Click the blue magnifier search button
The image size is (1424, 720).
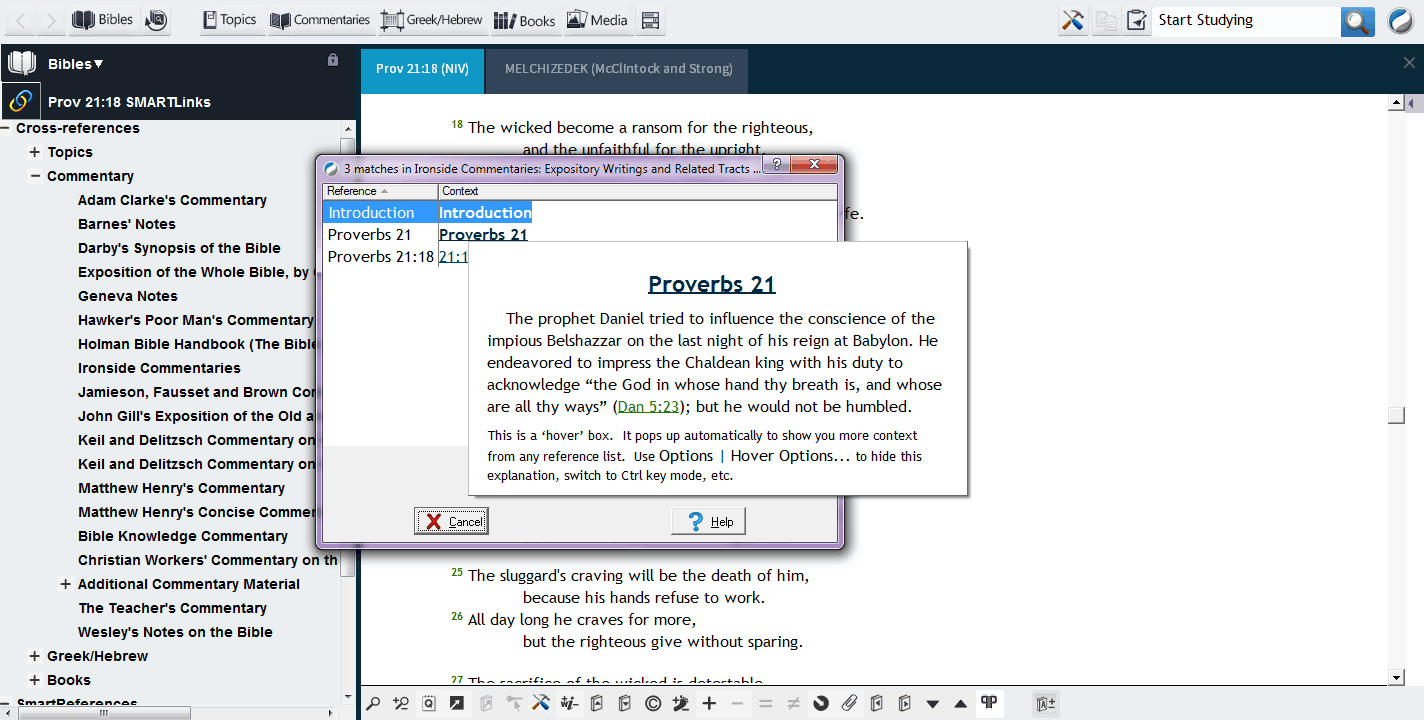pos(1357,21)
